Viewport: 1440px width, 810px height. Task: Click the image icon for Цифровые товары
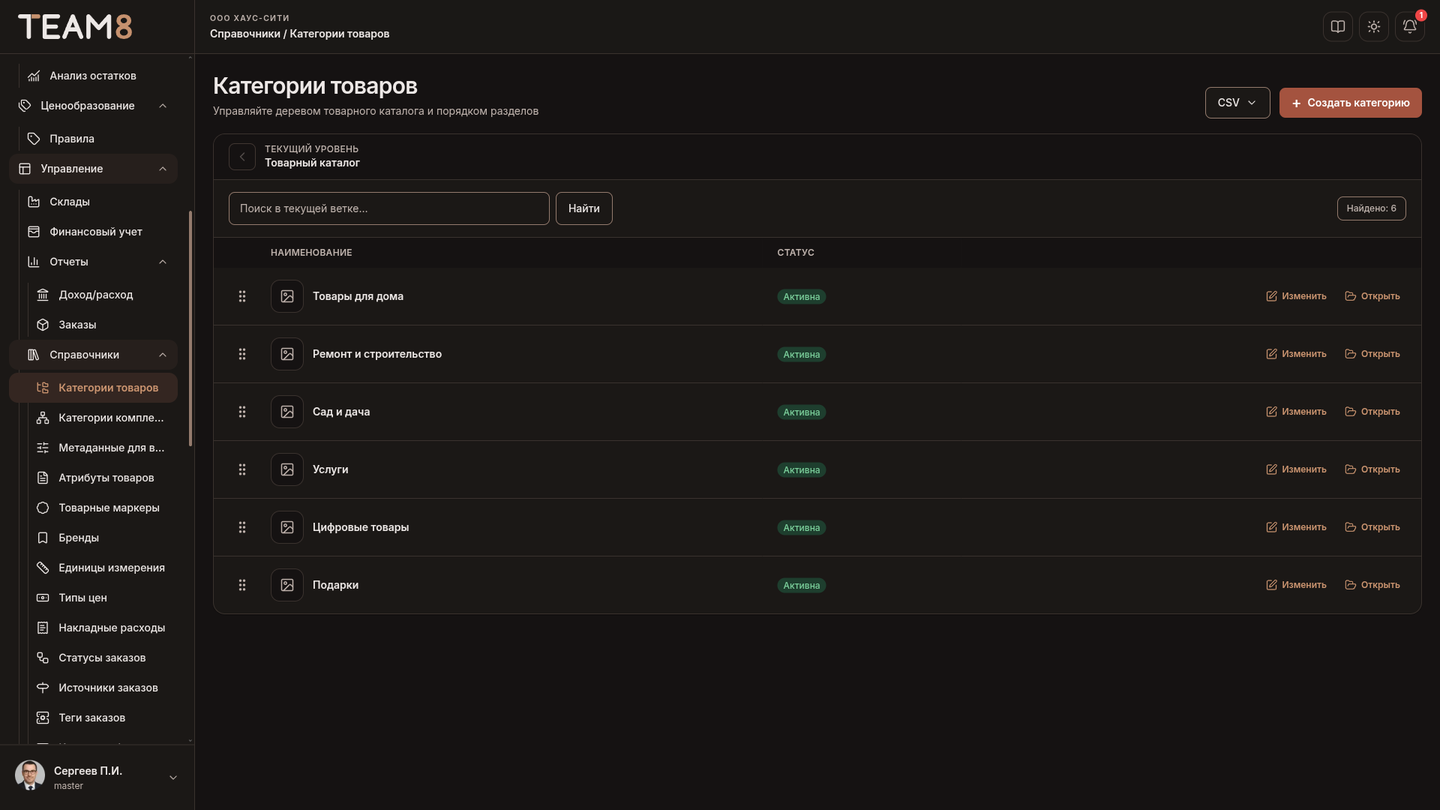[287, 527]
